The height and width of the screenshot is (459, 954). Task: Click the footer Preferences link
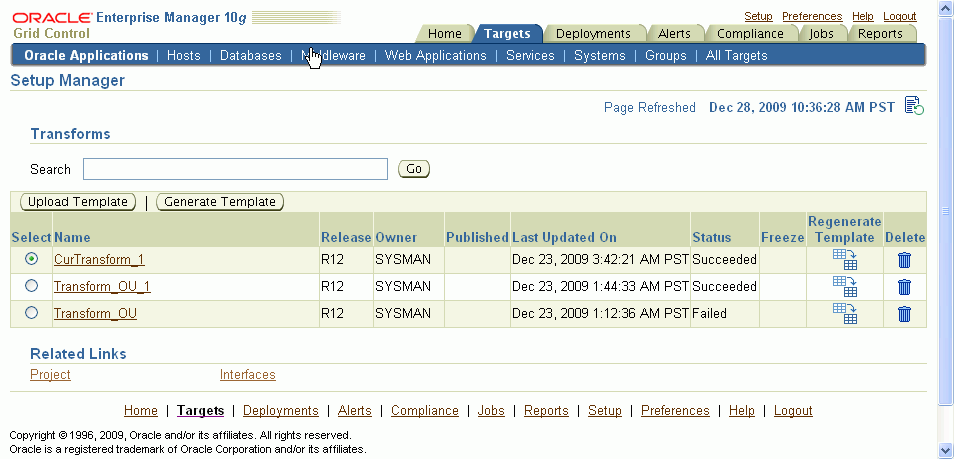coord(675,410)
